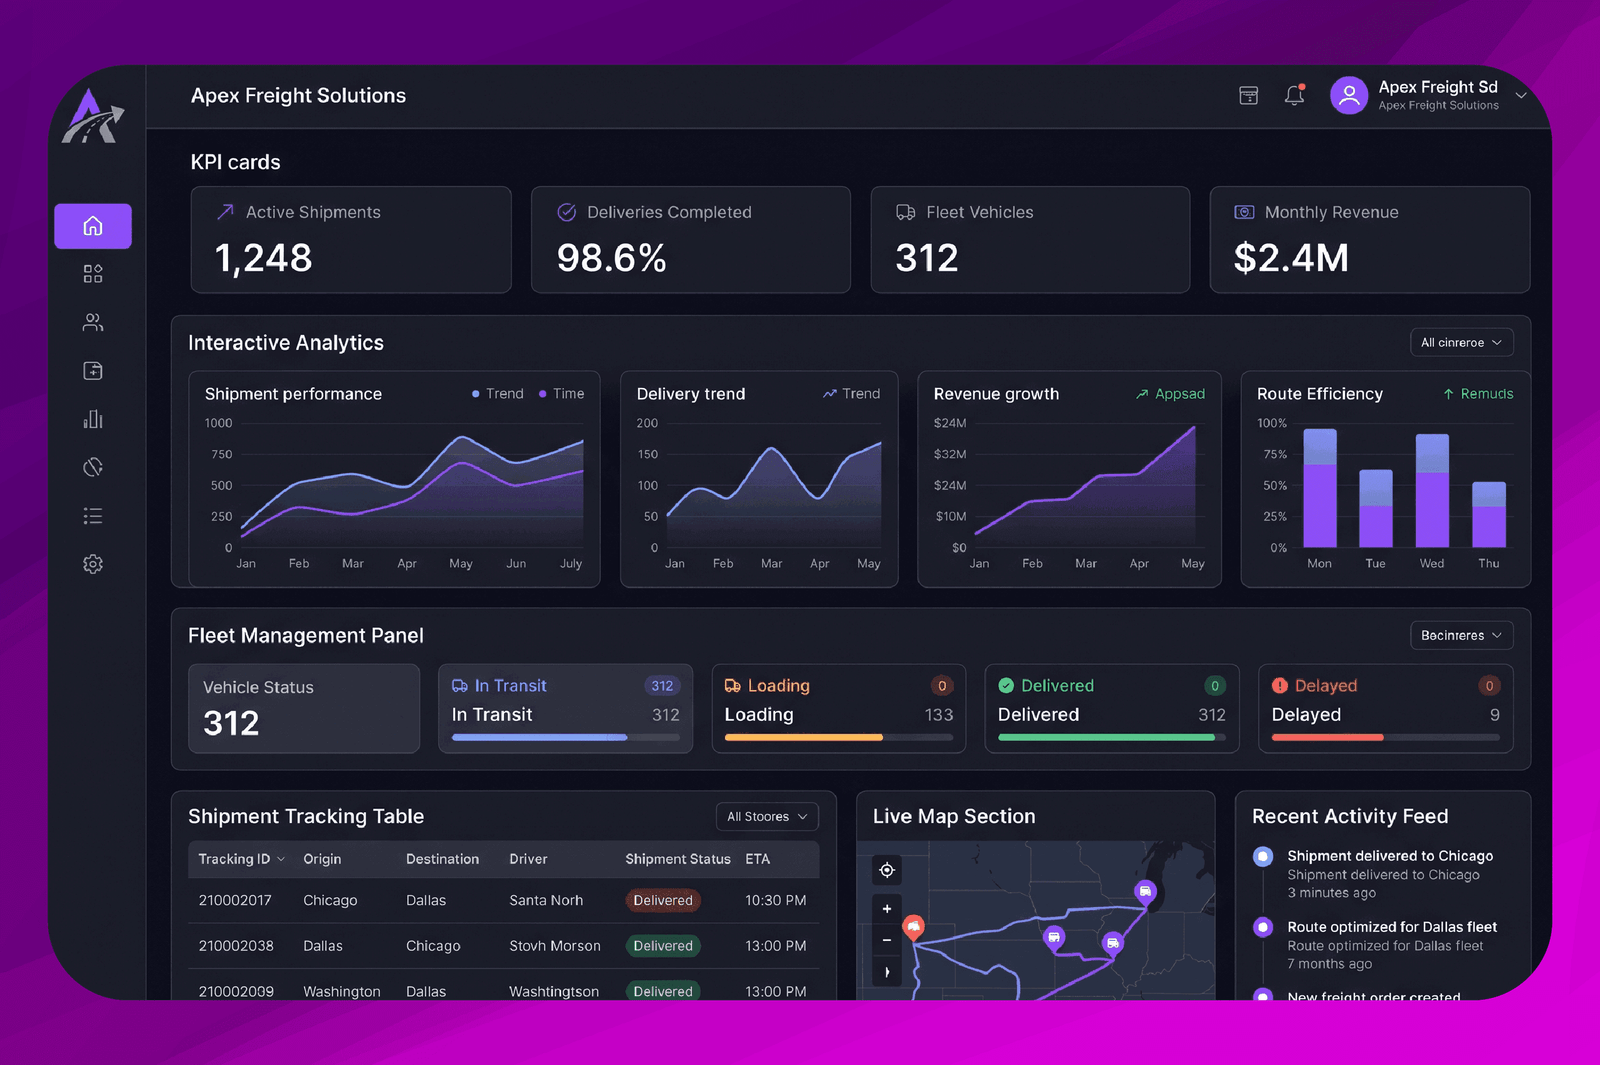Sort by Tracking ID column header
This screenshot has height=1065, width=1600.
[241, 859]
